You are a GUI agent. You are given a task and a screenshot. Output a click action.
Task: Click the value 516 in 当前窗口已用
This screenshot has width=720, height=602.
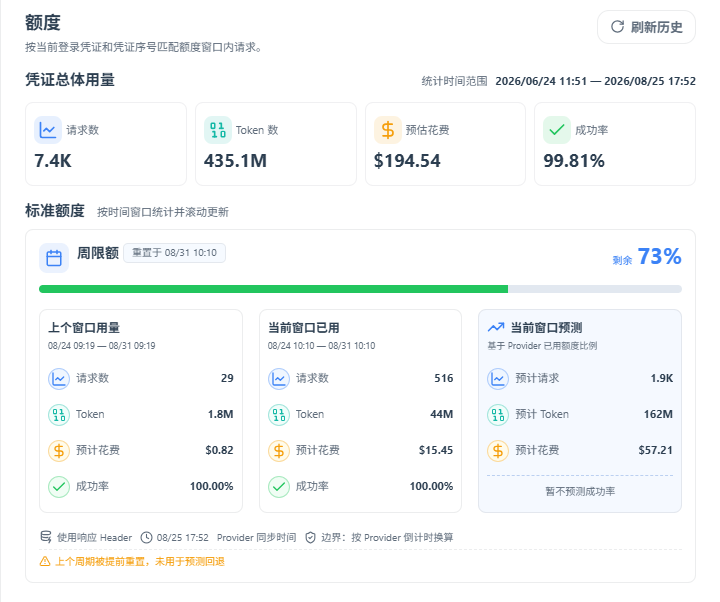pyautogui.click(x=444, y=378)
